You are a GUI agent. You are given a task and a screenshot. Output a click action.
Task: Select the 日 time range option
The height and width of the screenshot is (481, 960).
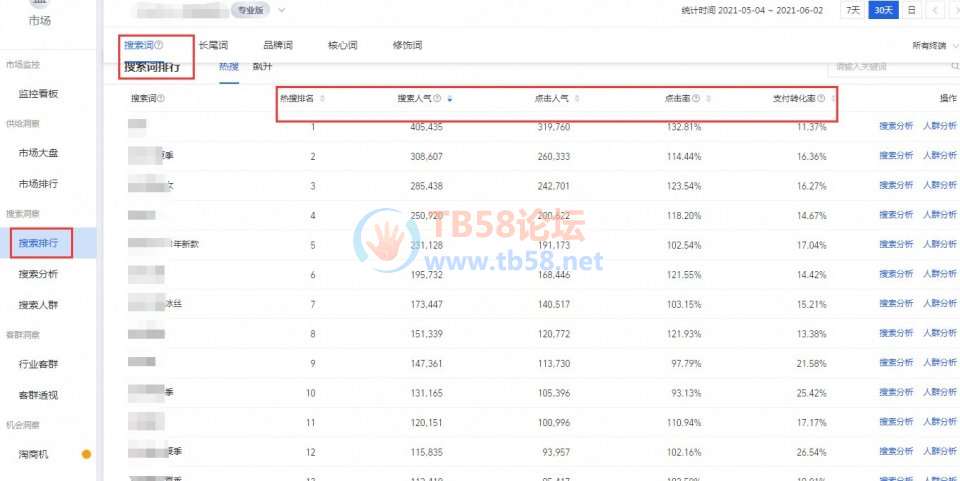click(910, 10)
